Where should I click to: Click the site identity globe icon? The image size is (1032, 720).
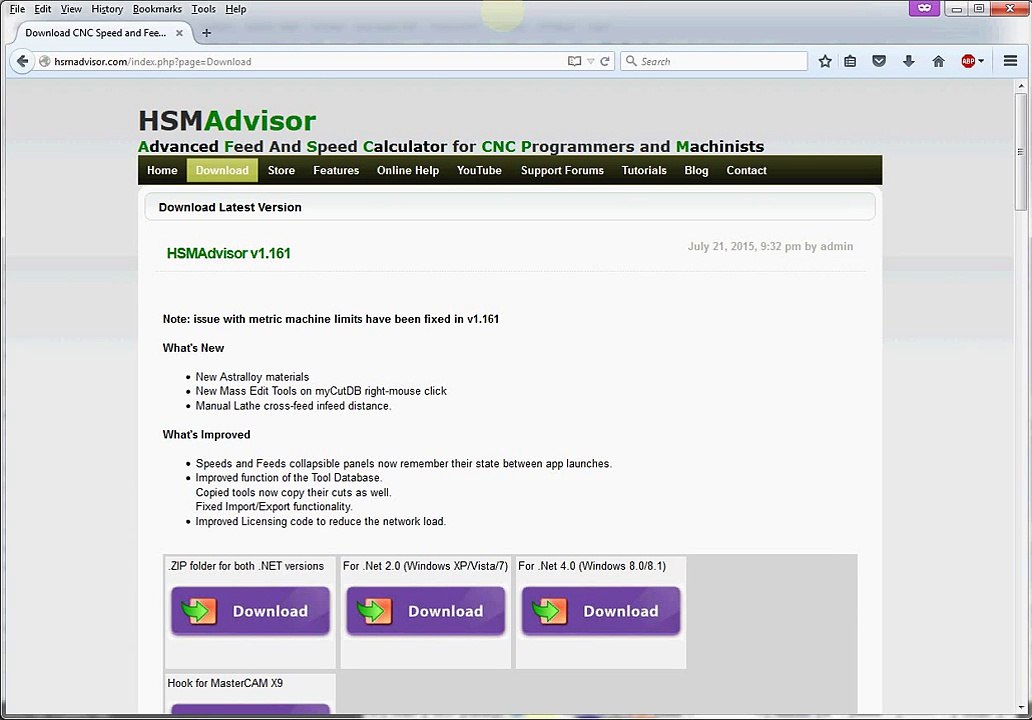tap(45, 61)
